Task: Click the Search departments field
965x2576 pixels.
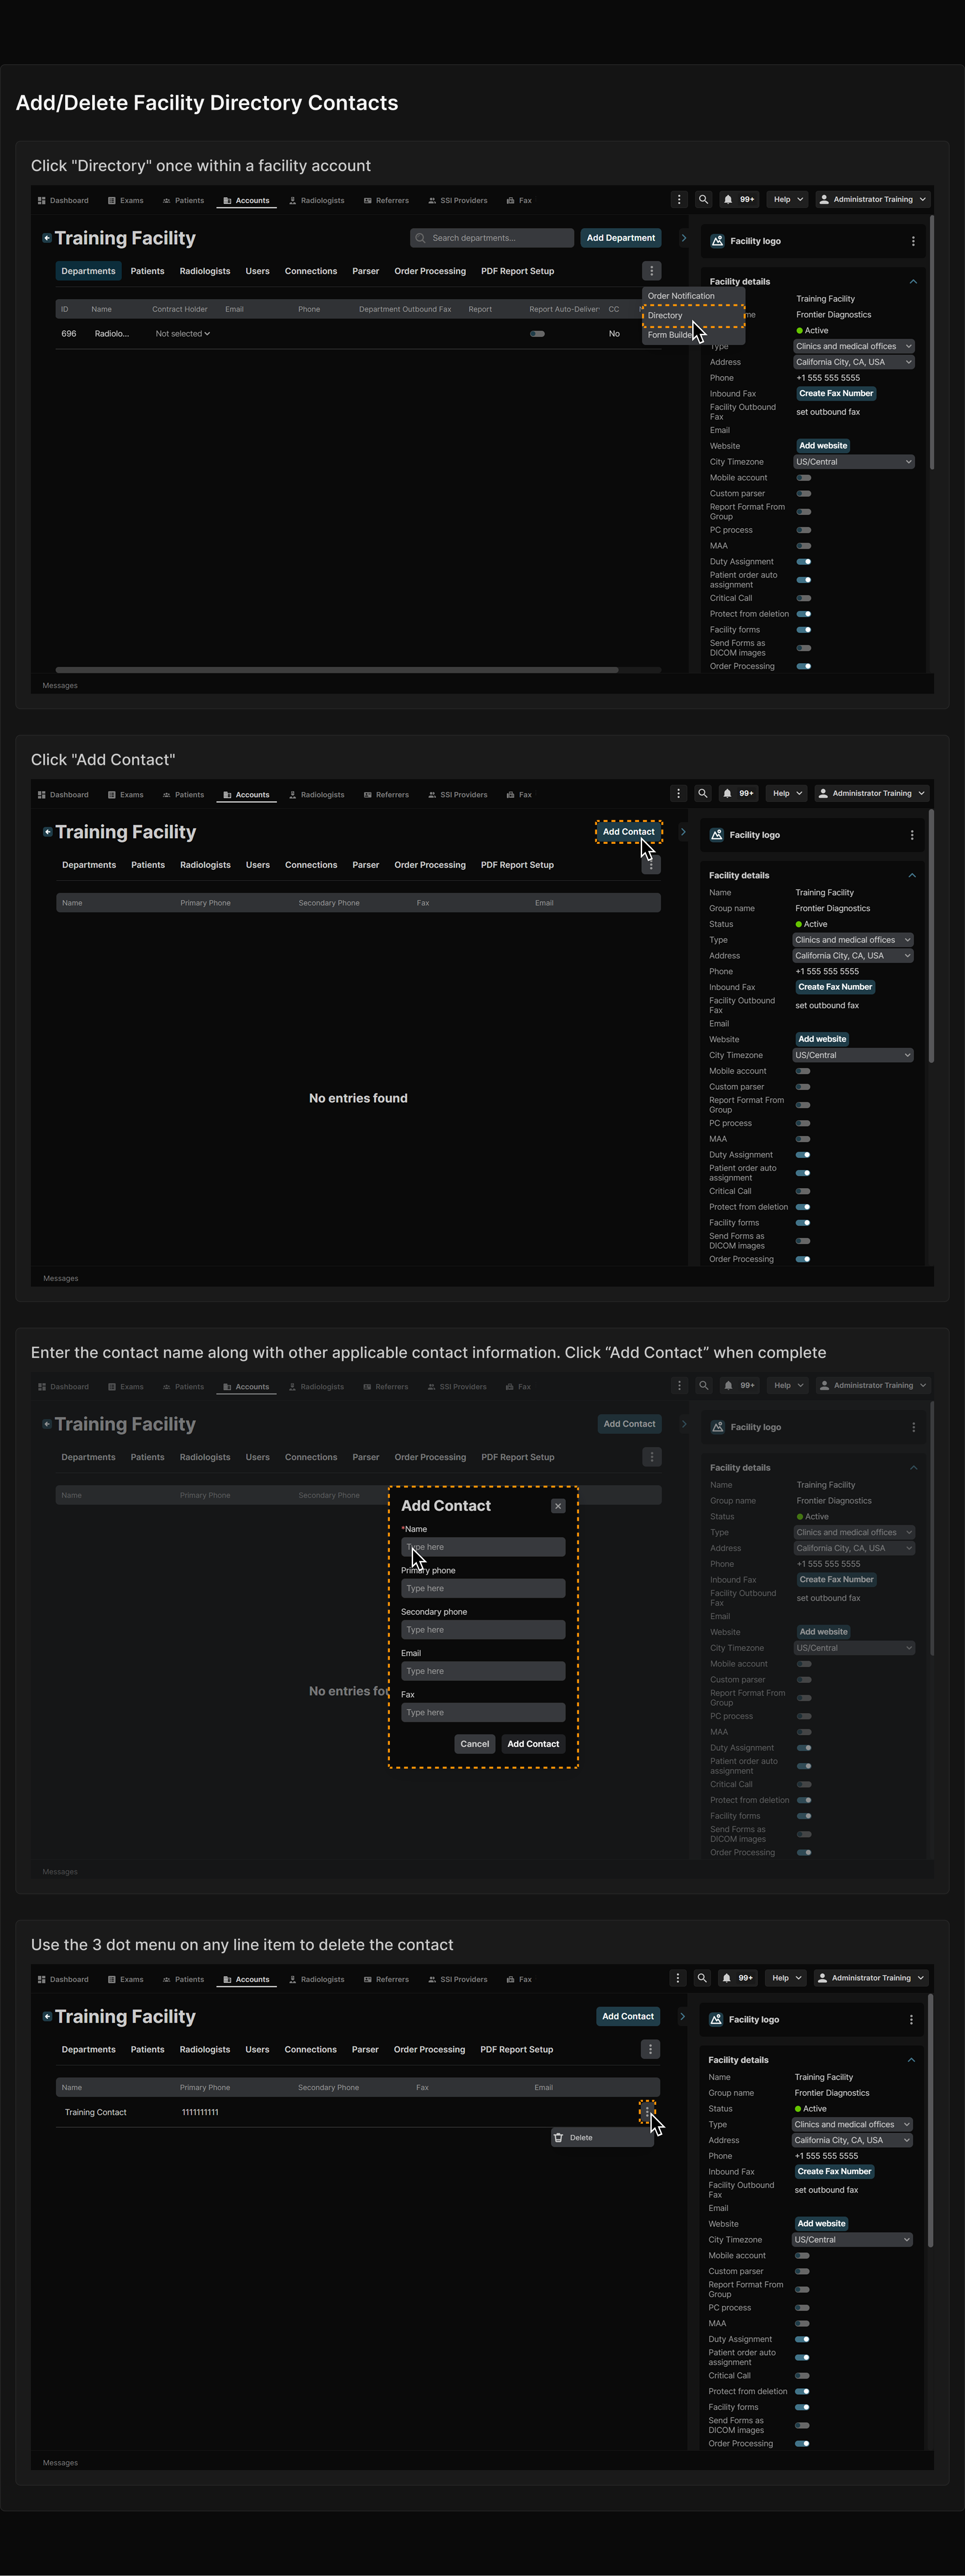Action: (492, 238)
